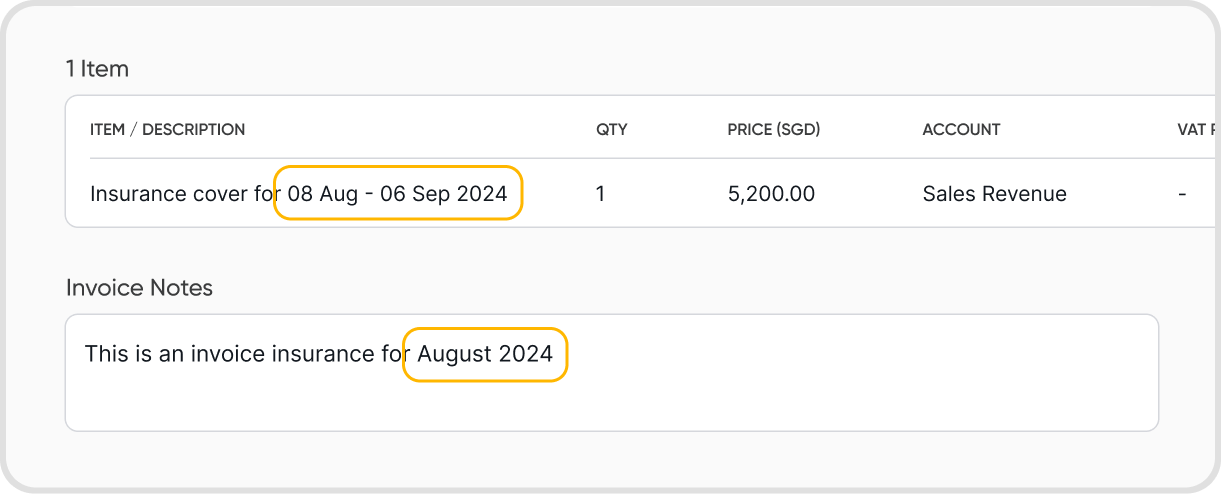
Task: Click the VAT dash value in item row
Action: point(1182,194)
